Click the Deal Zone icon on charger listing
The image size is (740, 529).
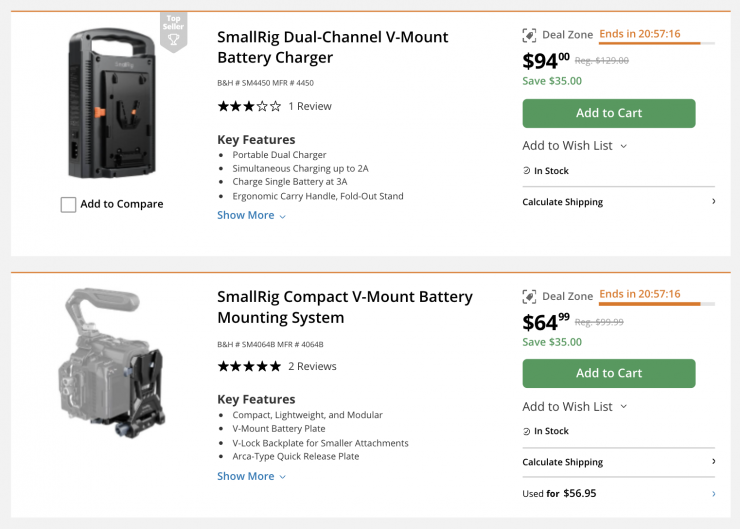[x=530, y=35]
